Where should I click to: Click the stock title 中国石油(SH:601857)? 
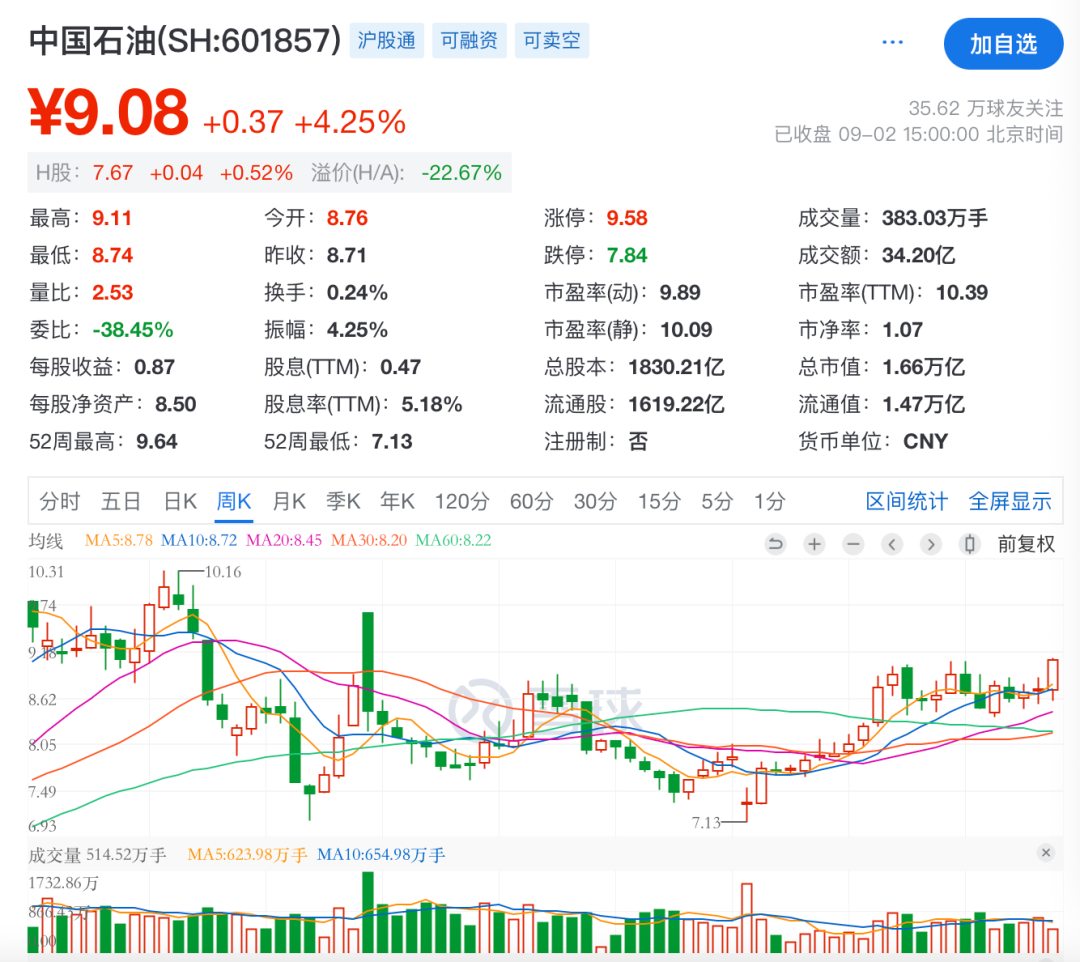pos(185,41)
